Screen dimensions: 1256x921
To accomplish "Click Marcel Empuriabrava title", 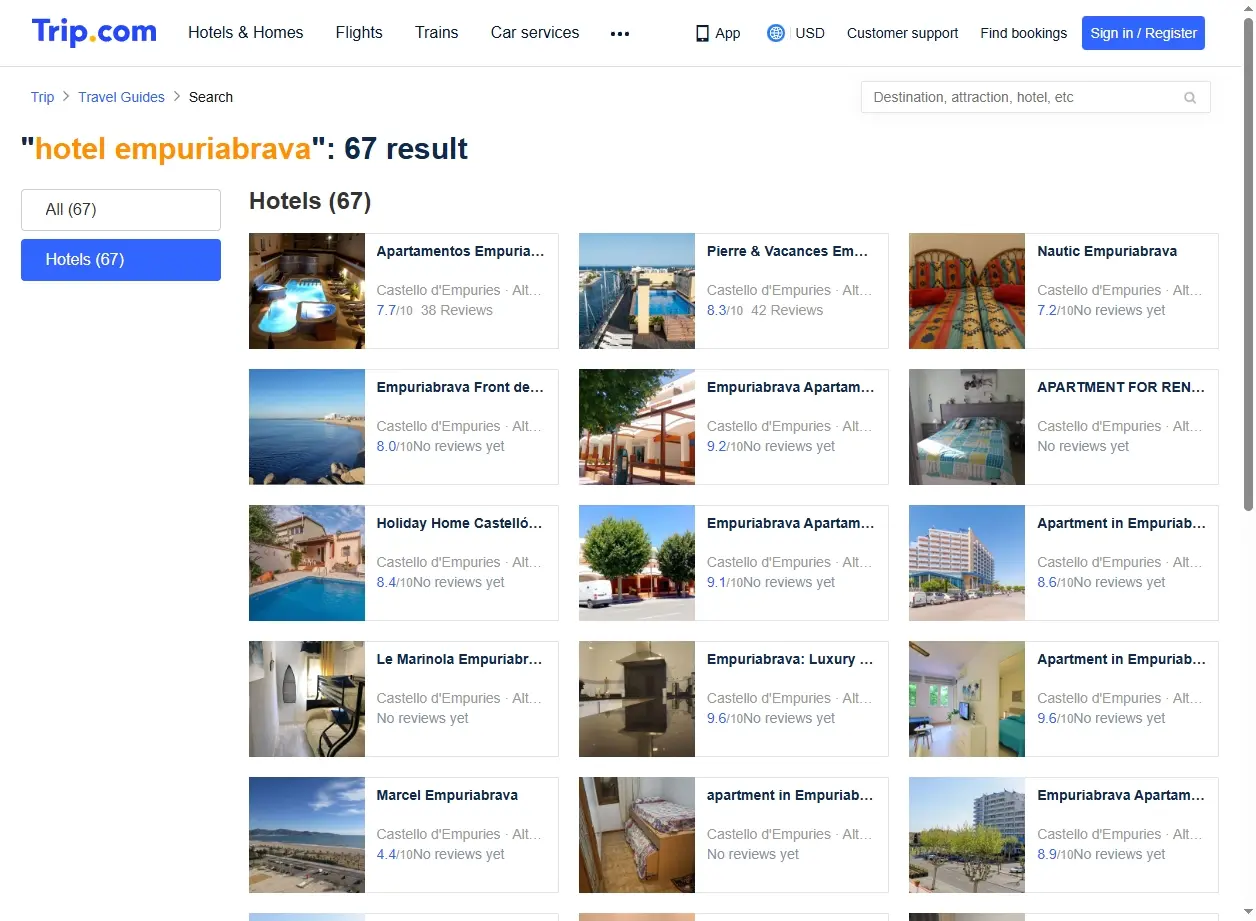I will (447, 795).
